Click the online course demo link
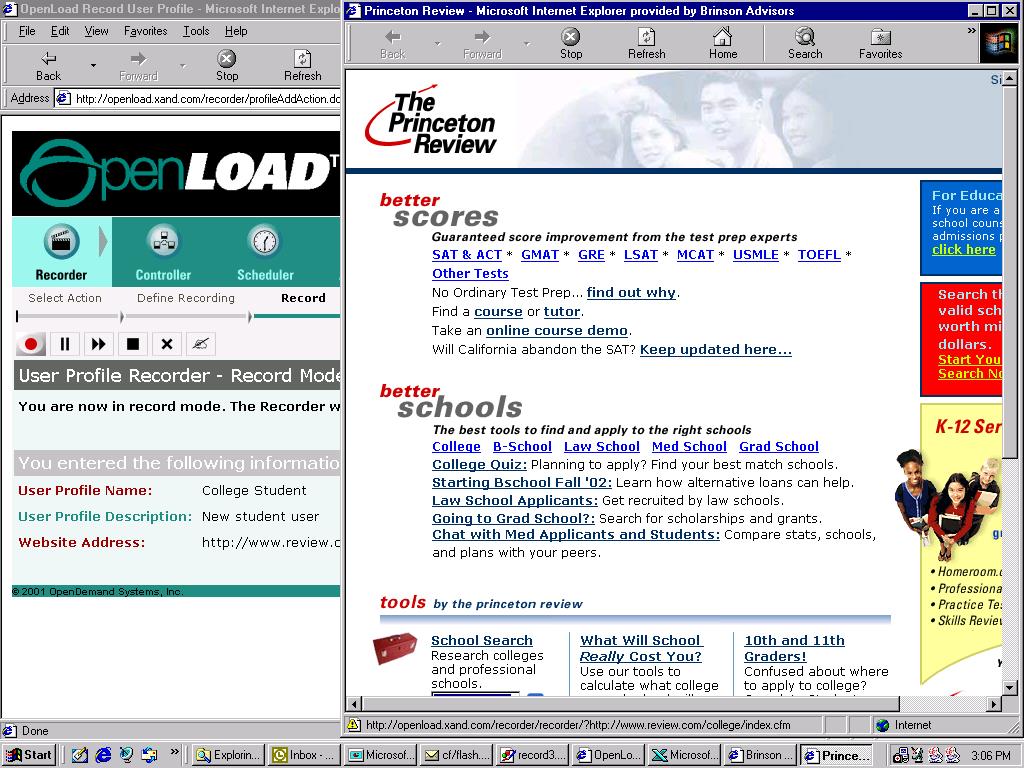This screenshot has height=768, width=1024. click(x=557, y=330)
